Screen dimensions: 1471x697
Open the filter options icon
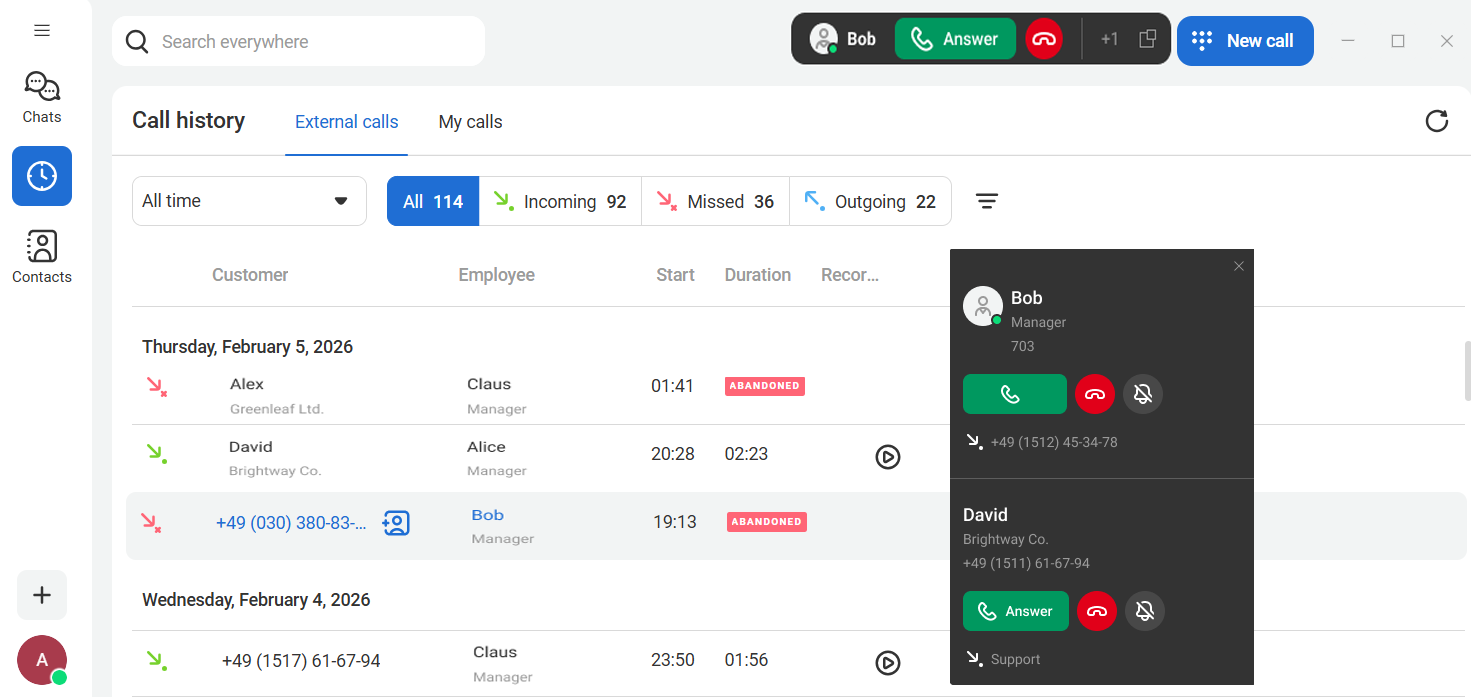click(986, 202)
